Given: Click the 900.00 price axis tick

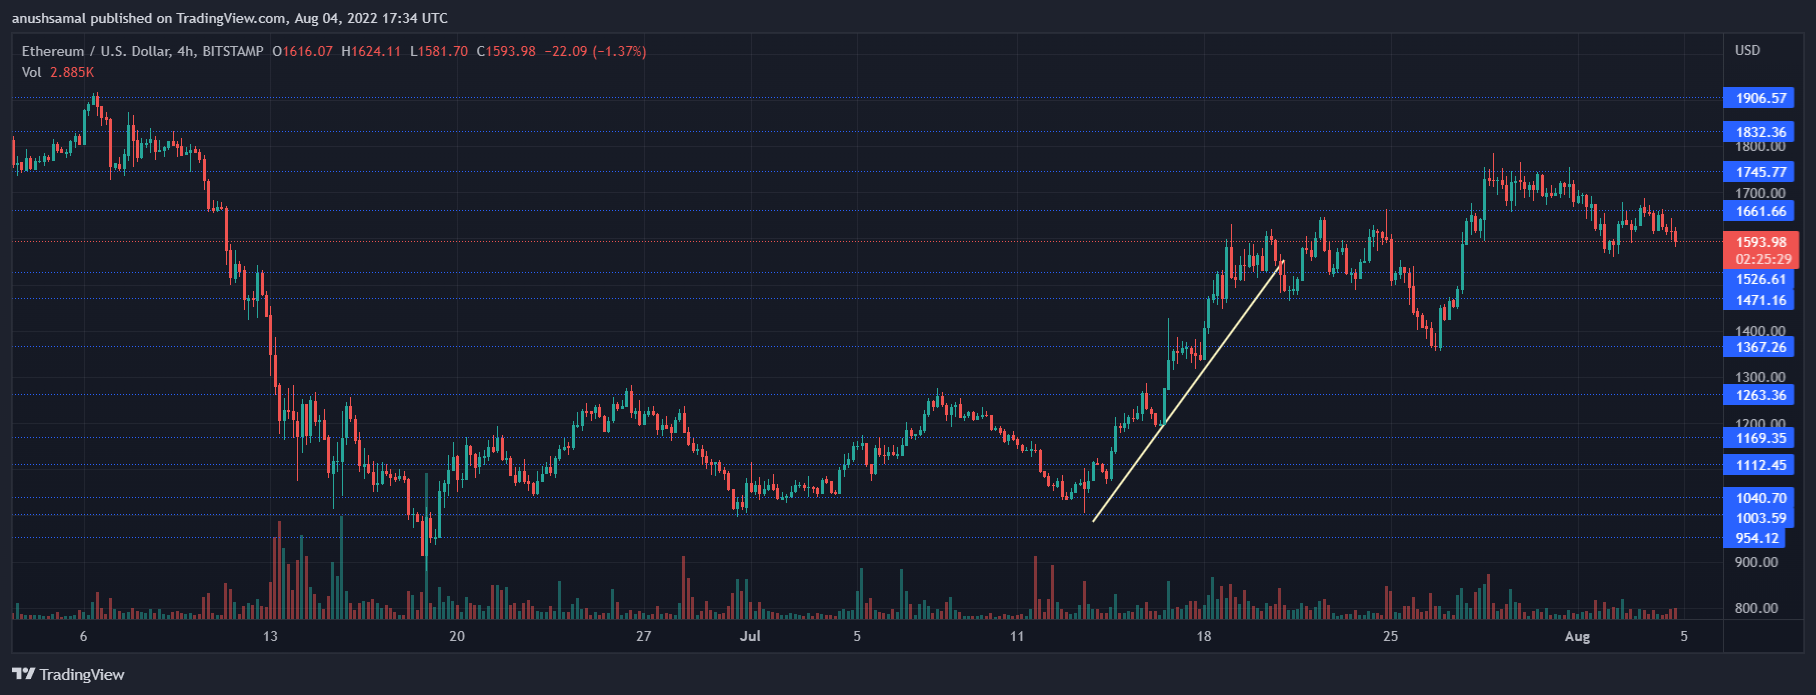Looking at the screenshot, I should (x=1756, y=562).
